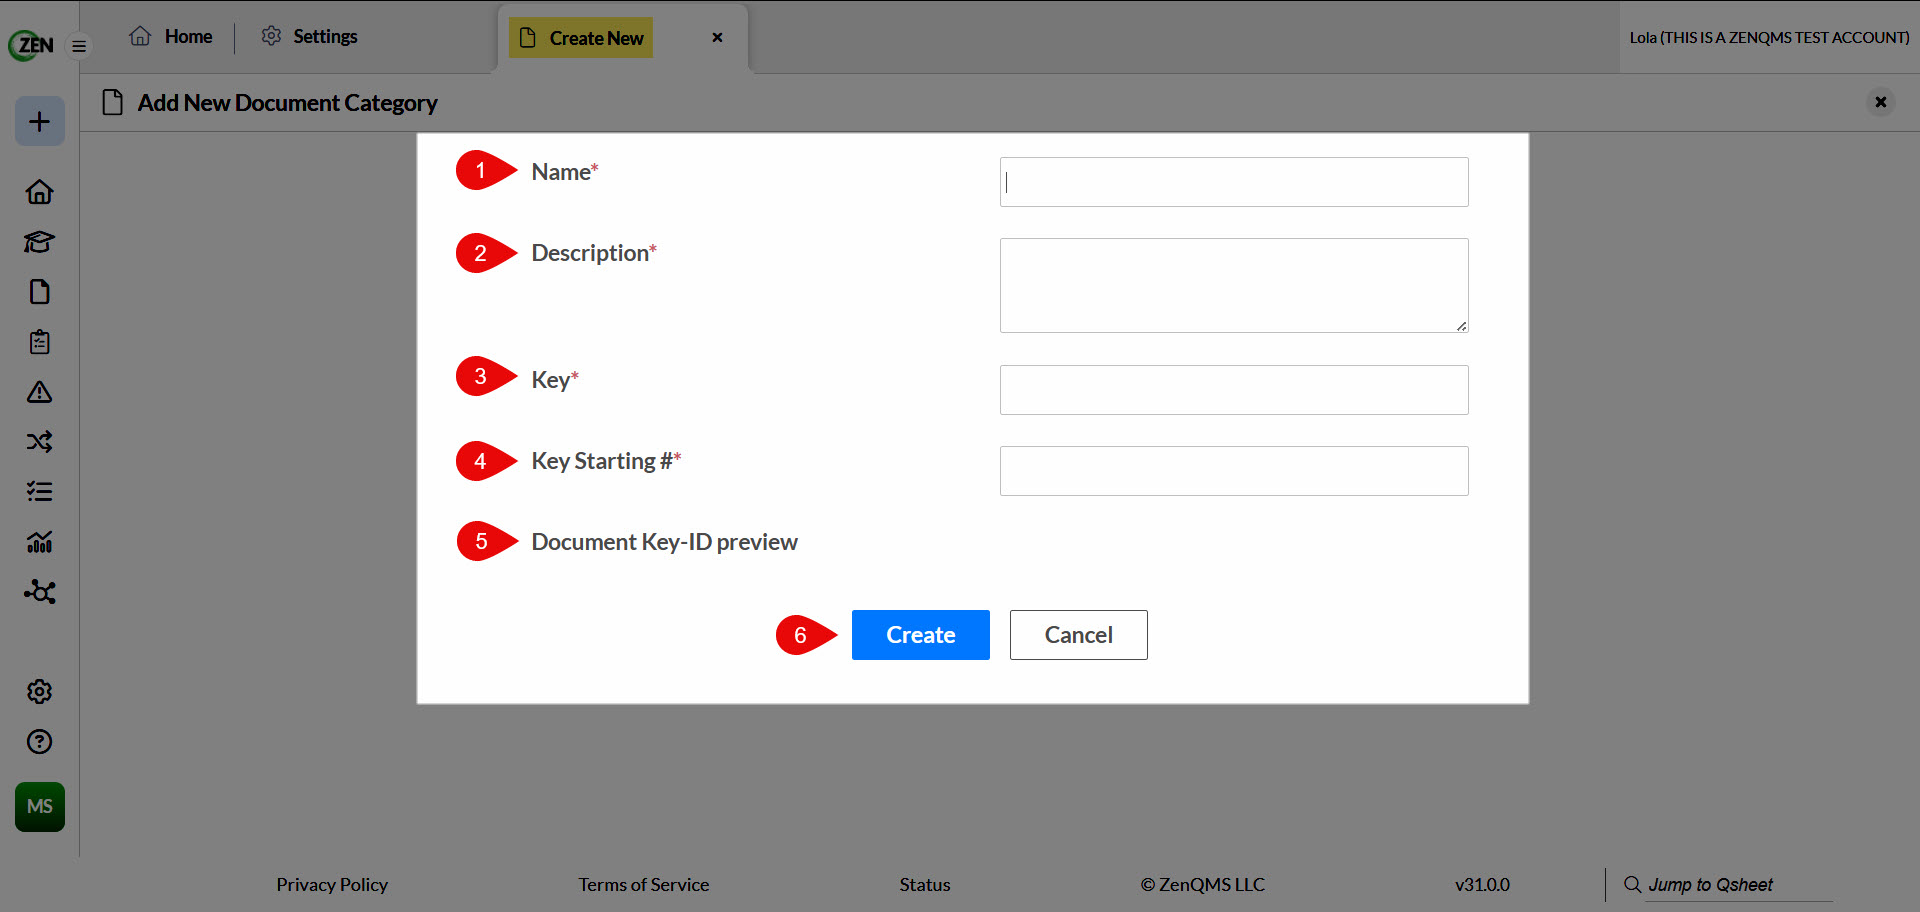The height and width of the screenshot is (912, 1920).
Task: Click the Add New Document Category title
Action: (x=288, y=103)
